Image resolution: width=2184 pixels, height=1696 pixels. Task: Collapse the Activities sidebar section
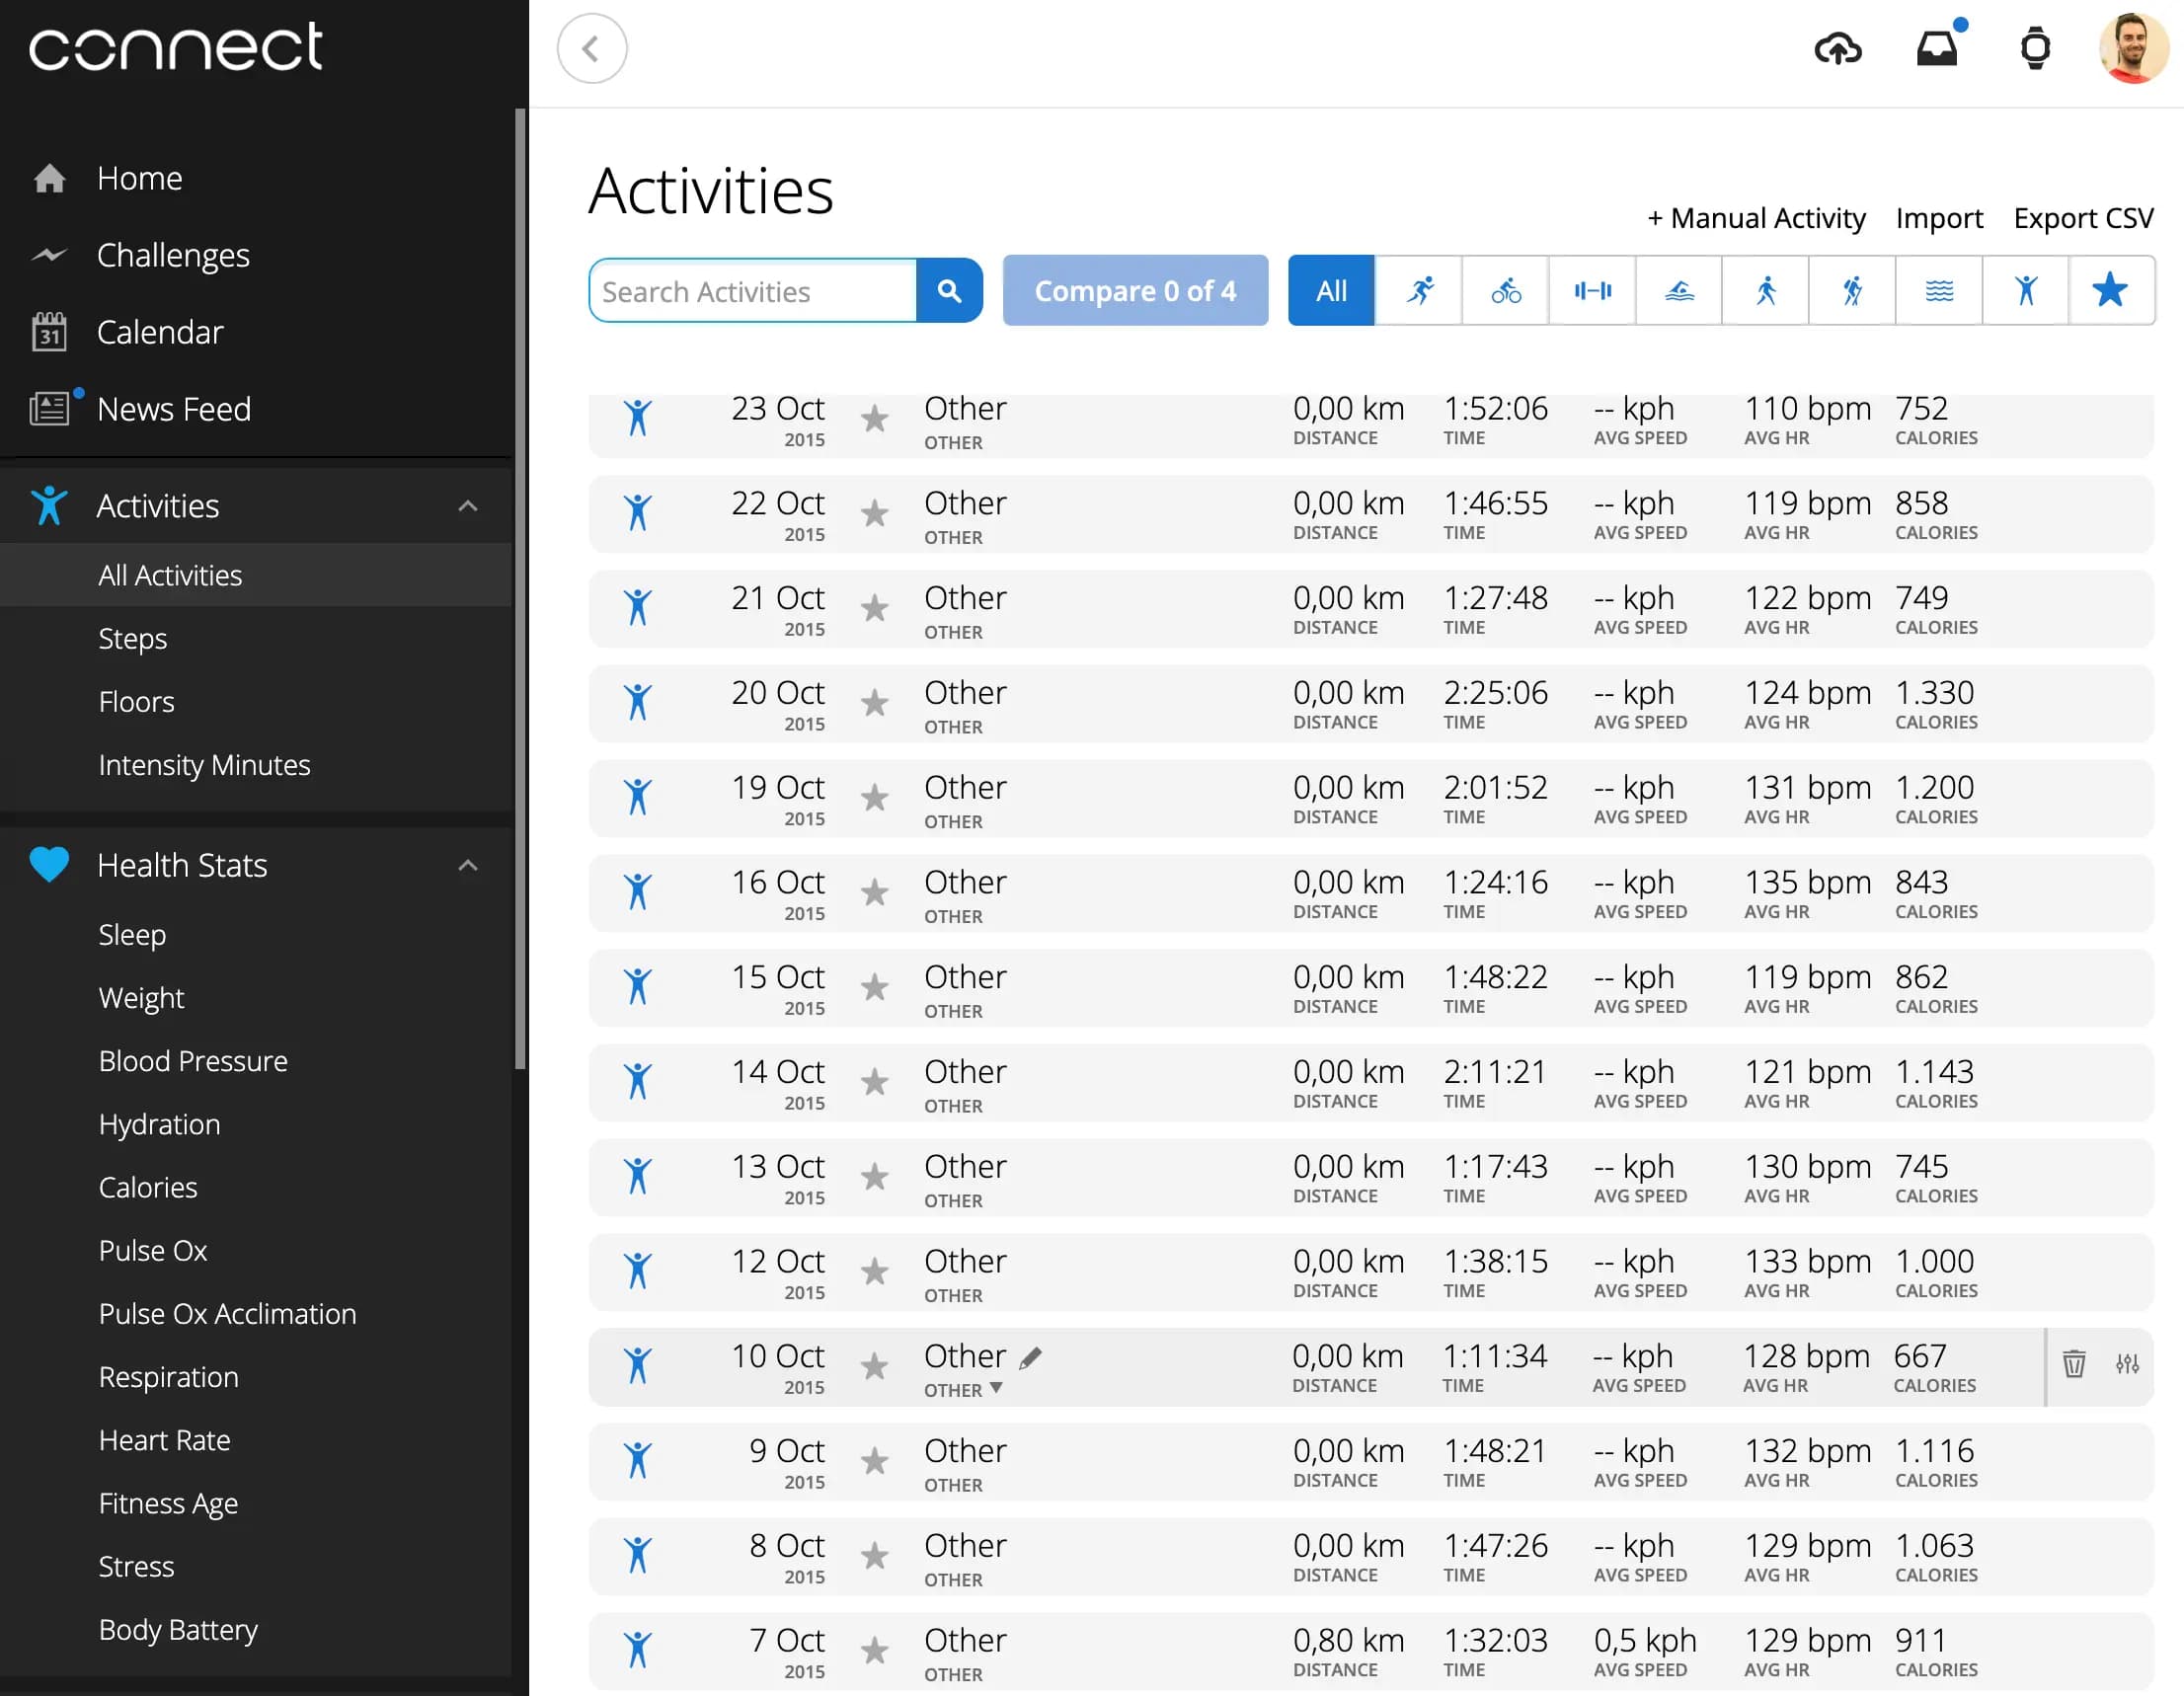tap(468, 506)
